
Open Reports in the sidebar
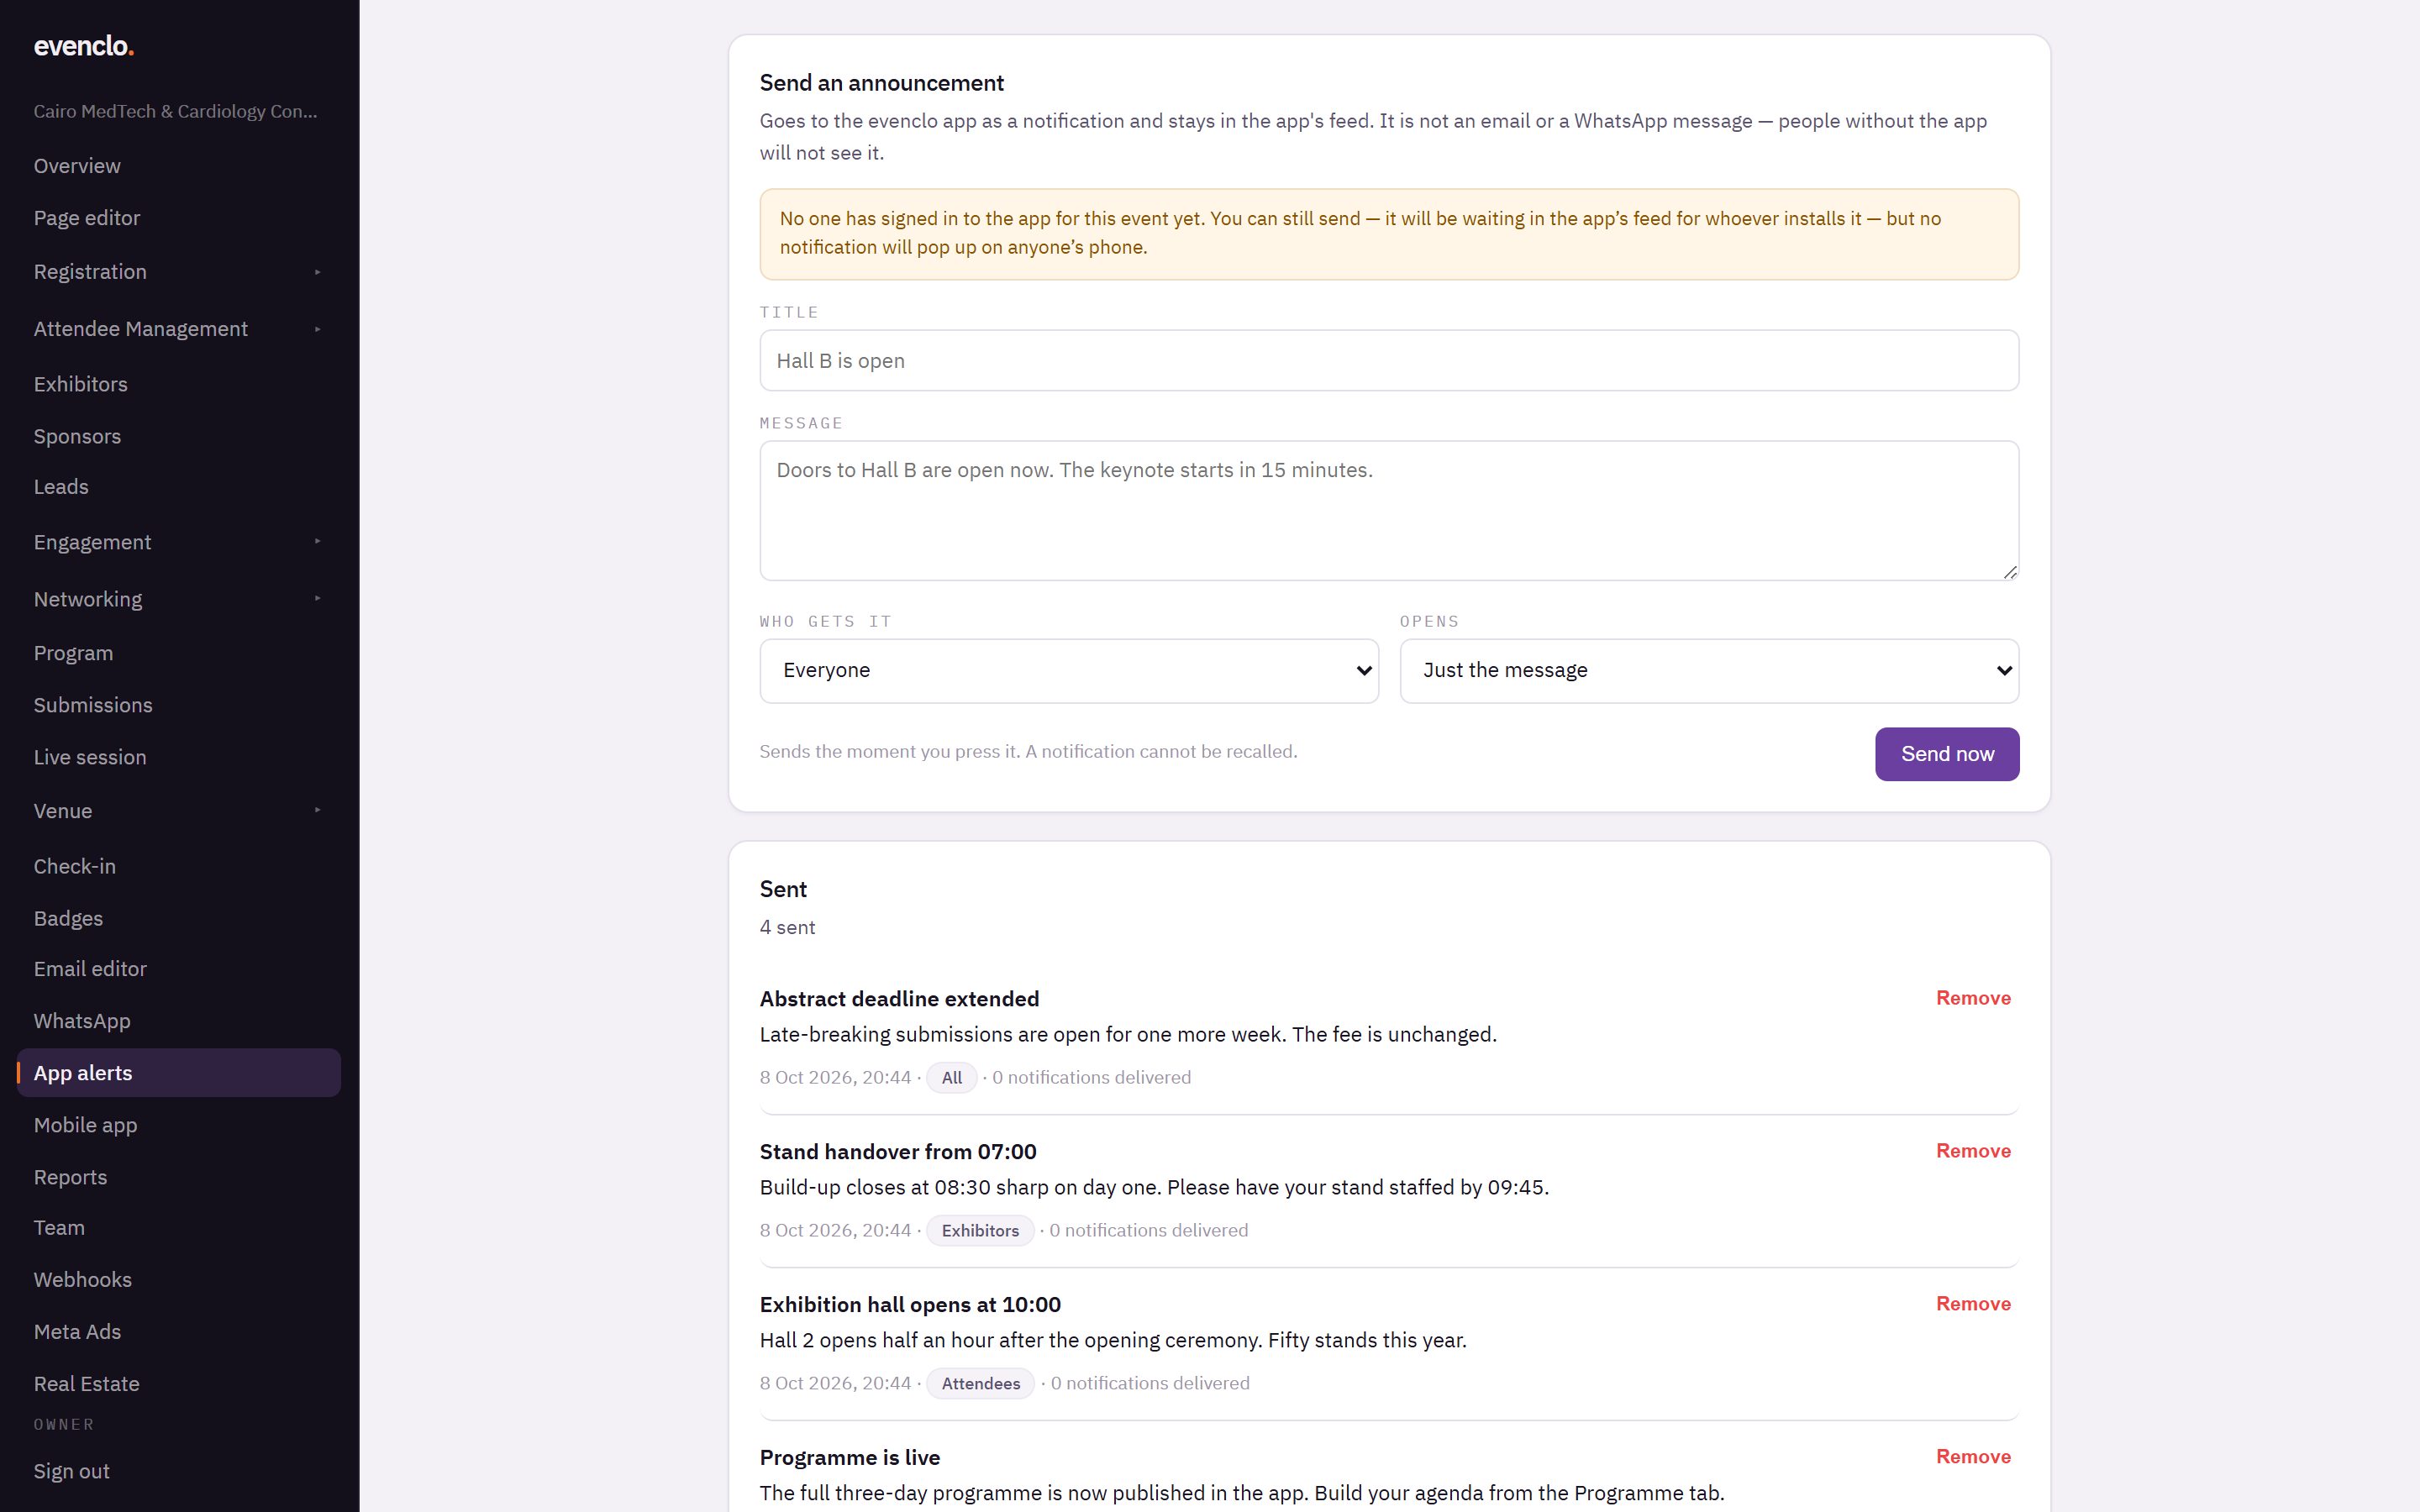[178, 1177]
